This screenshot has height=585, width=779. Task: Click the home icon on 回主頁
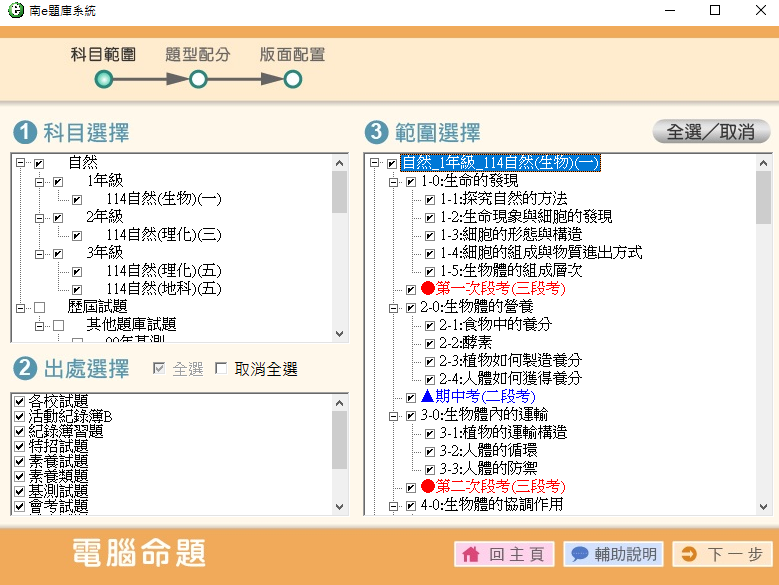(x=472, y=554)
